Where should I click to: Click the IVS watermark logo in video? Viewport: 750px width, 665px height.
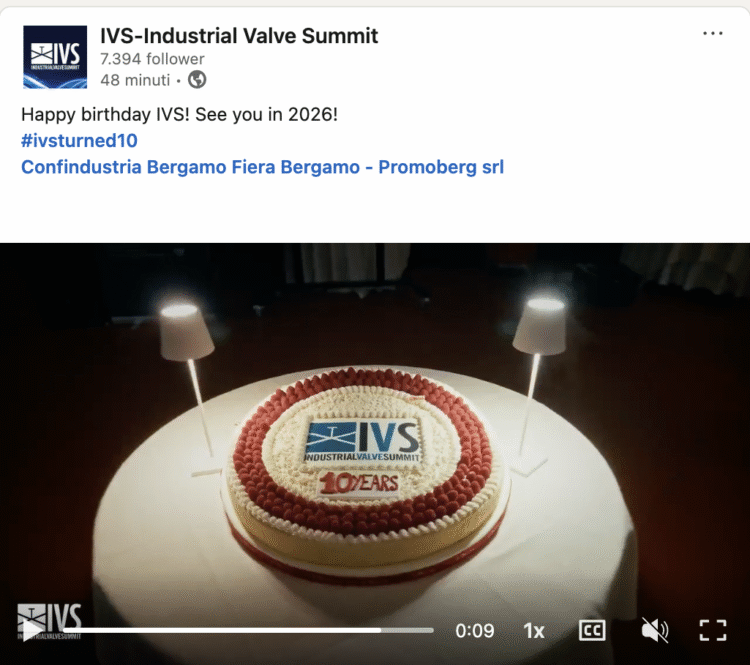(50, 621)
